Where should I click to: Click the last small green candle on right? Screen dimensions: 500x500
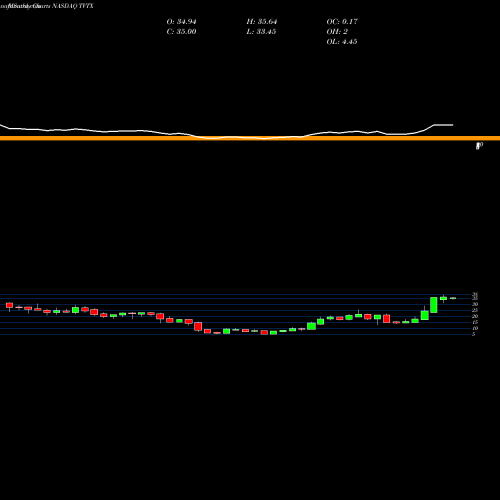(x=453, y=298)
